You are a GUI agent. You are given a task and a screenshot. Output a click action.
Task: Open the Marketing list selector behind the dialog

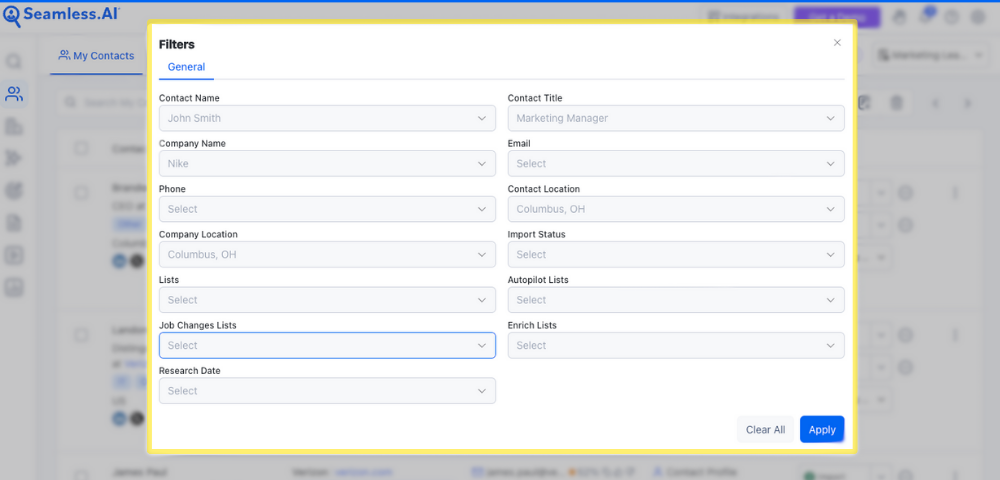(930, 55)
